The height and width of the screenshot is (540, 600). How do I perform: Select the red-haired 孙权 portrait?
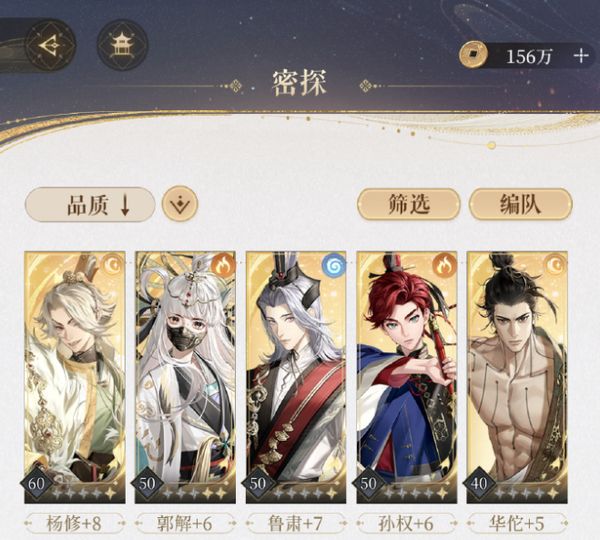click(x=407, y=377)
